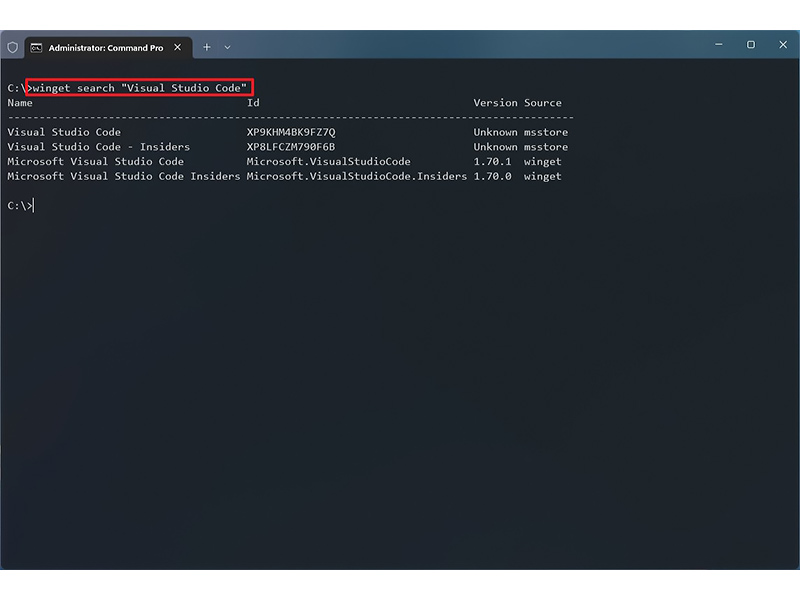Select the Administrator: Command Pro tab
Image resolution: width=800 pixels, height=600 pixels.
(x=108, y=48)
